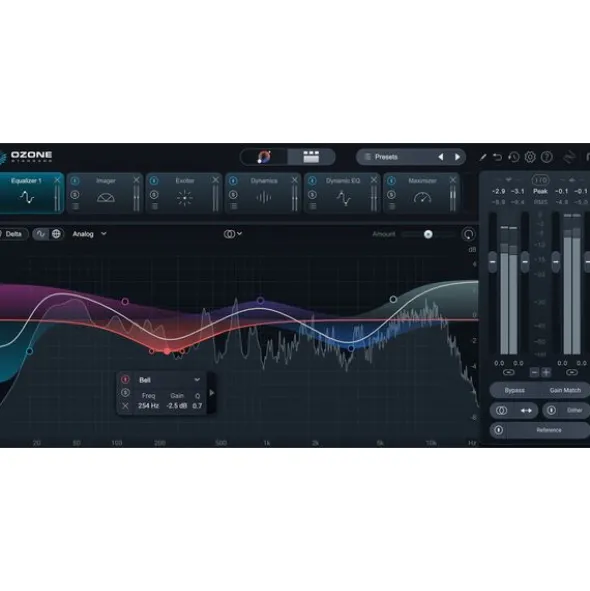
Task: Open the Analog mode dropdown
Action: (89, 234)
